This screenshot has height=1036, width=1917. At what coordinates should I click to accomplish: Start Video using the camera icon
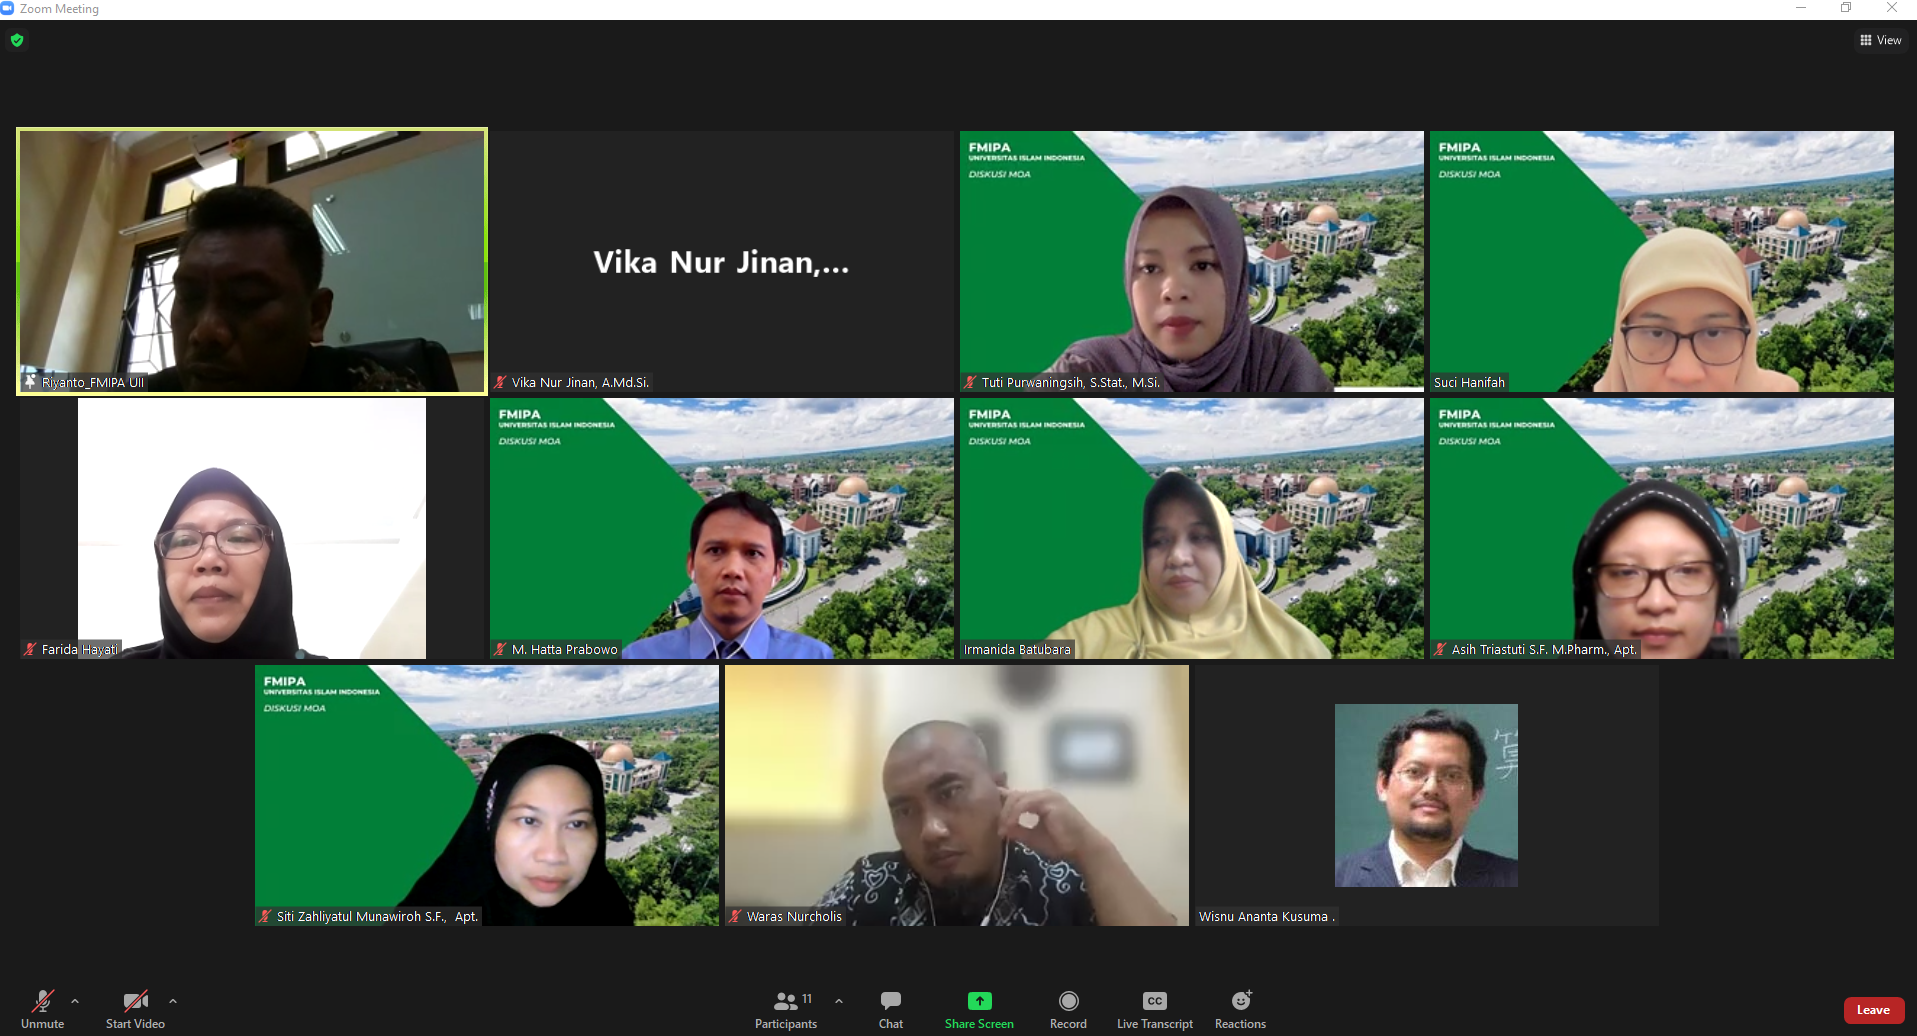[135, 1002]
